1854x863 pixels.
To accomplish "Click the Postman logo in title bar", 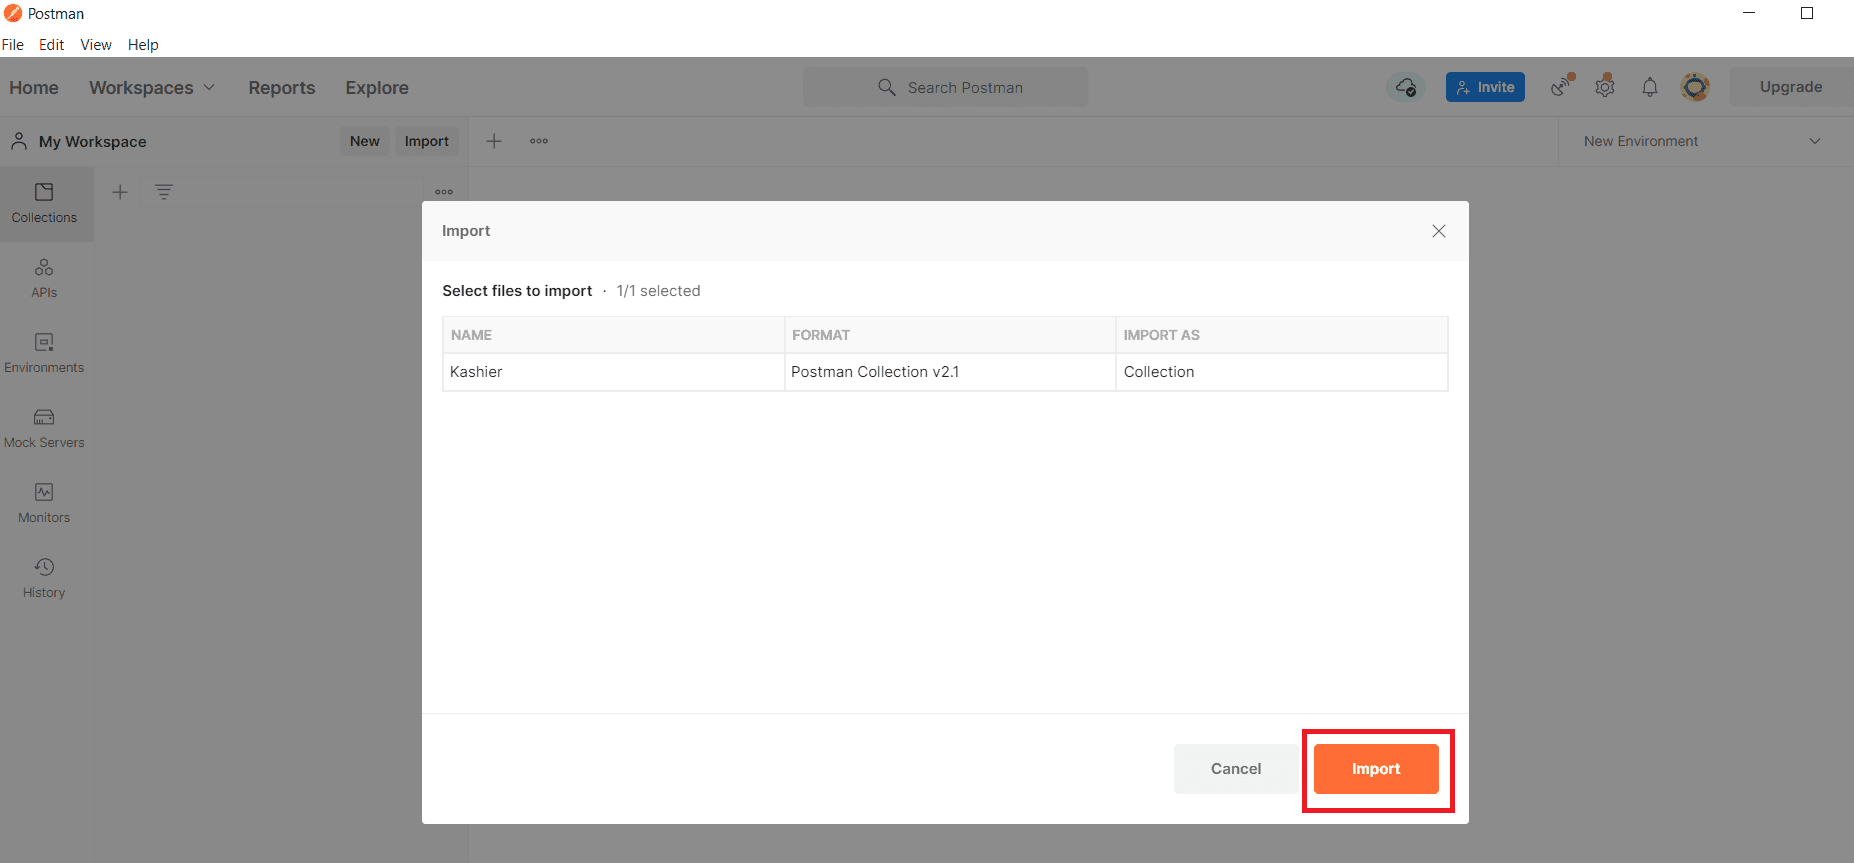I will pos(13,13).
